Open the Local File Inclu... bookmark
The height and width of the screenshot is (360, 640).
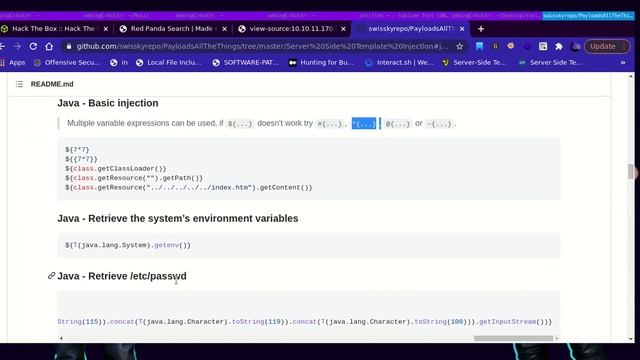(x=169, y=62)
